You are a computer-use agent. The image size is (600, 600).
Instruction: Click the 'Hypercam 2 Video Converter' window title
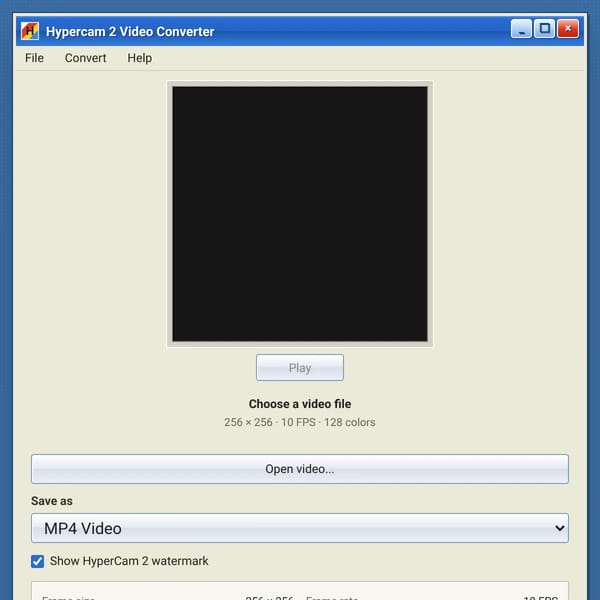[x=130, y=31]
